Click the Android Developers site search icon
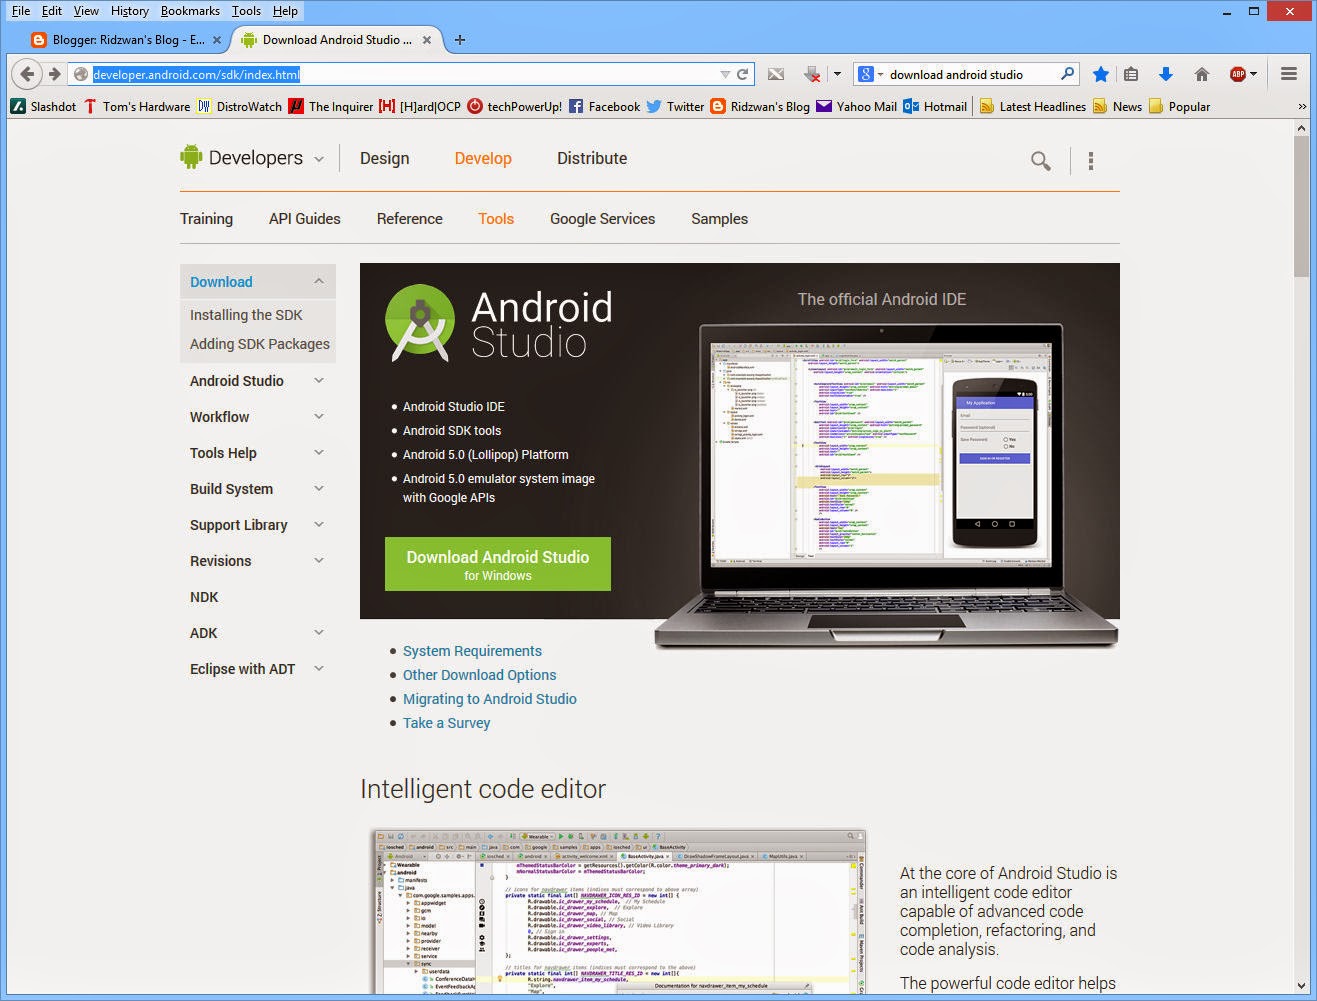1317x1001 pixels. pos(1041,160)
